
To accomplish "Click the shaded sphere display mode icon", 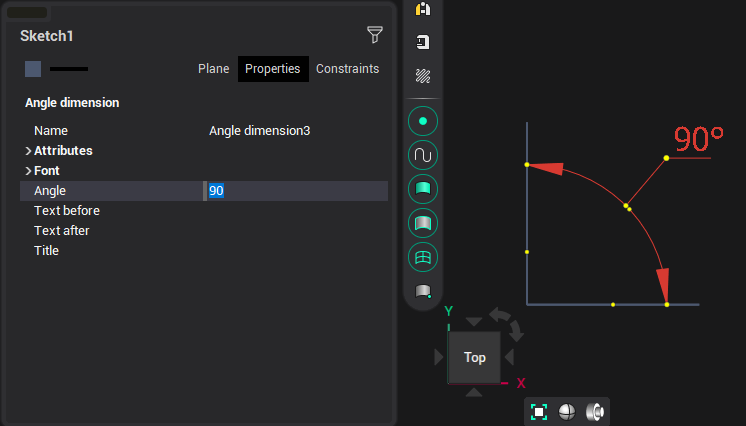I will click(x=567, y=412).
